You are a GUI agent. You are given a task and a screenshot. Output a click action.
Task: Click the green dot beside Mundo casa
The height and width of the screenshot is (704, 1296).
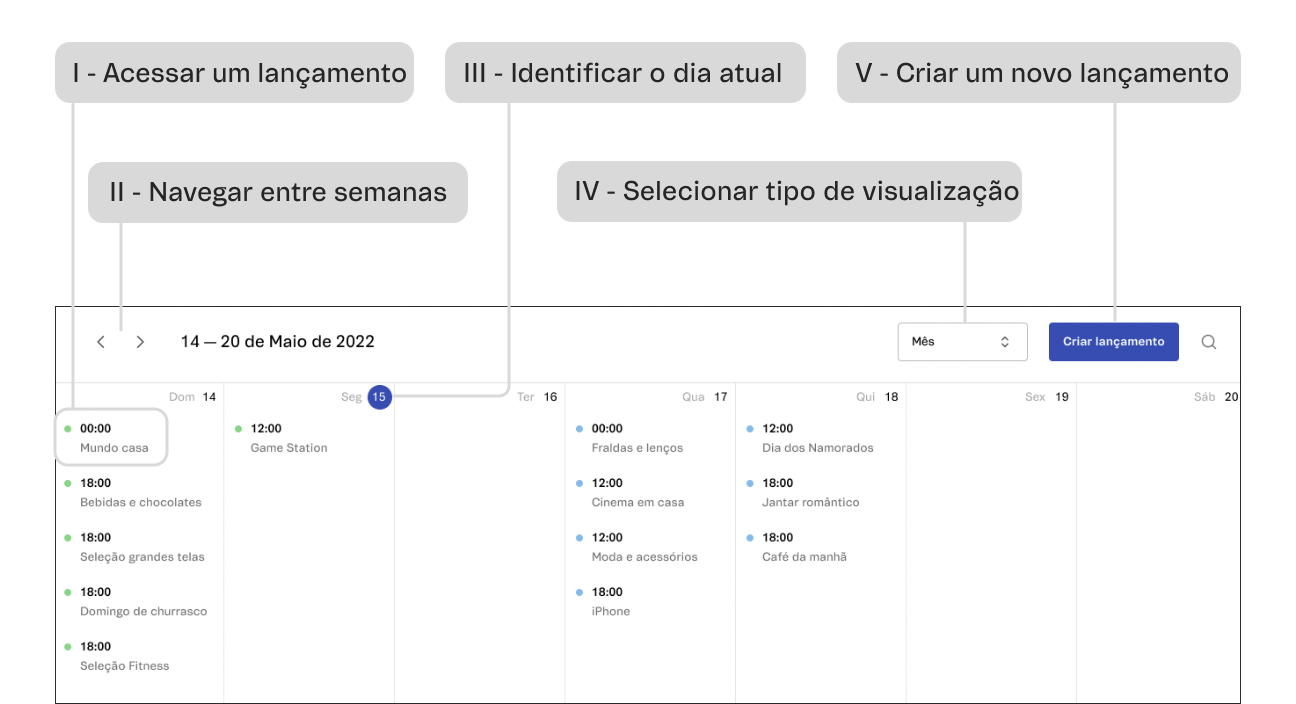click(x=68, y=428)
